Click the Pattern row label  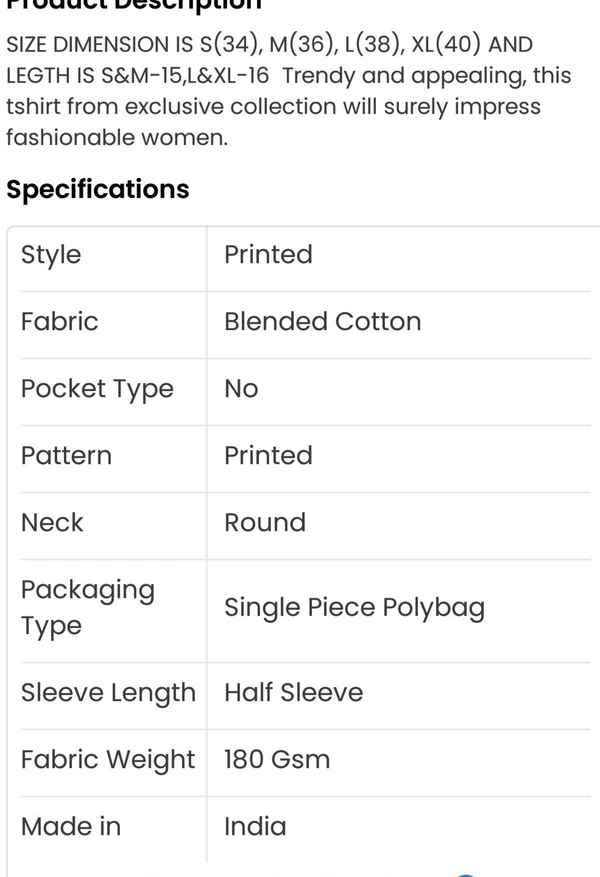66,456
